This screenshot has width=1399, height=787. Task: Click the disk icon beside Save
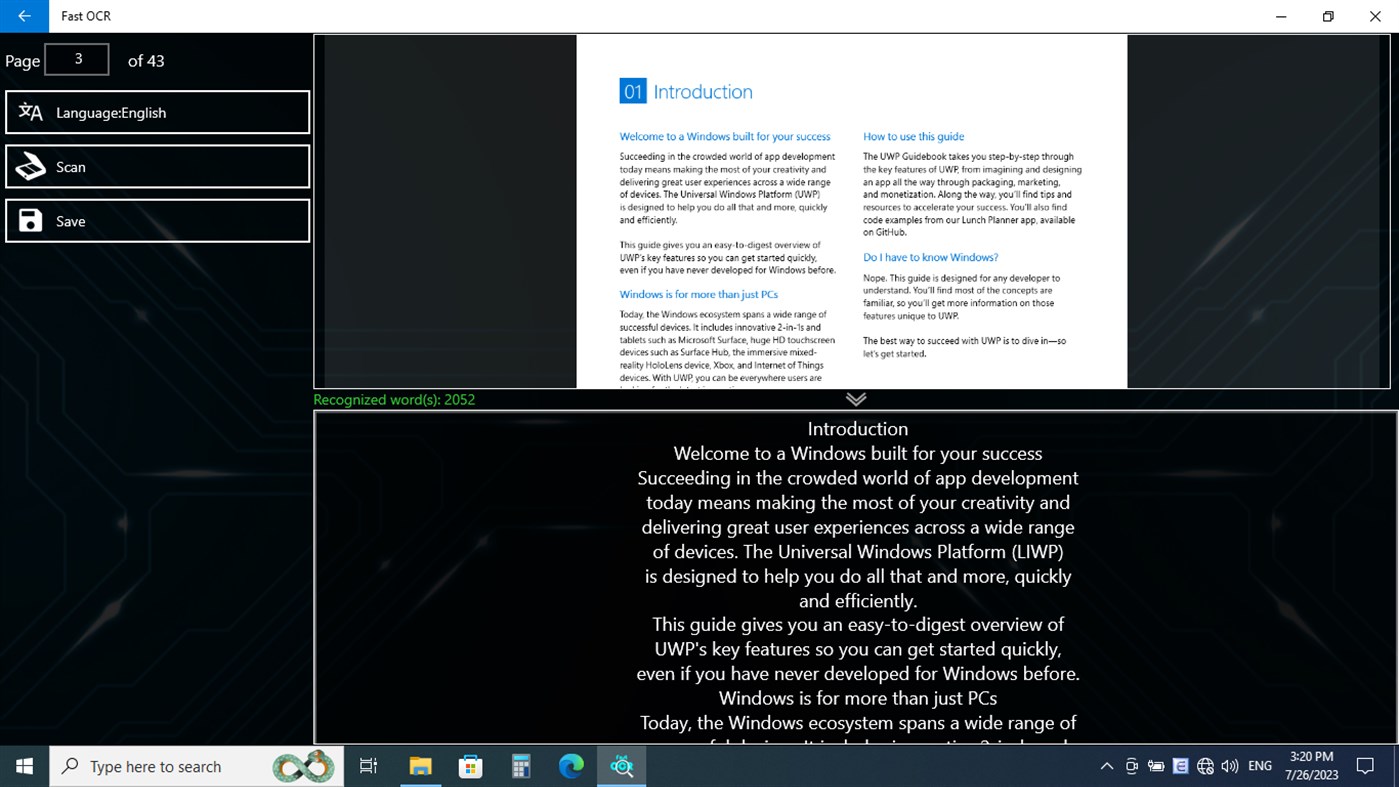pos(30,220)
